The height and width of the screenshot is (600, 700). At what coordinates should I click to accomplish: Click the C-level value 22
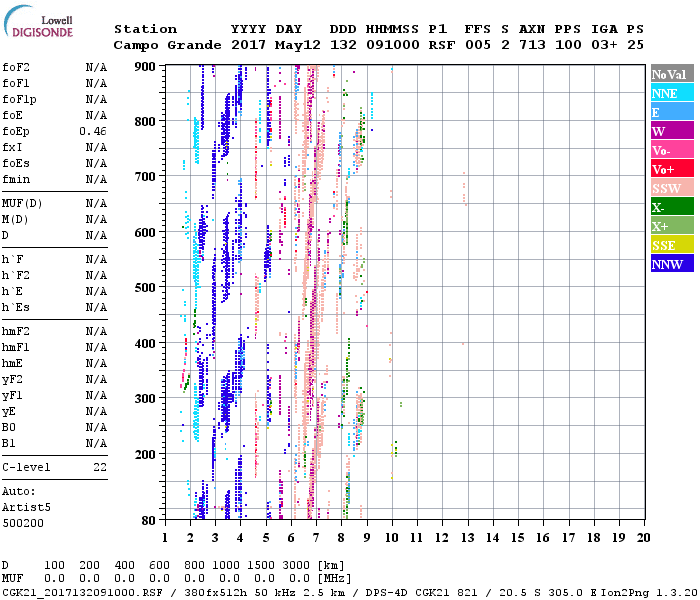(x=100, y=467)
